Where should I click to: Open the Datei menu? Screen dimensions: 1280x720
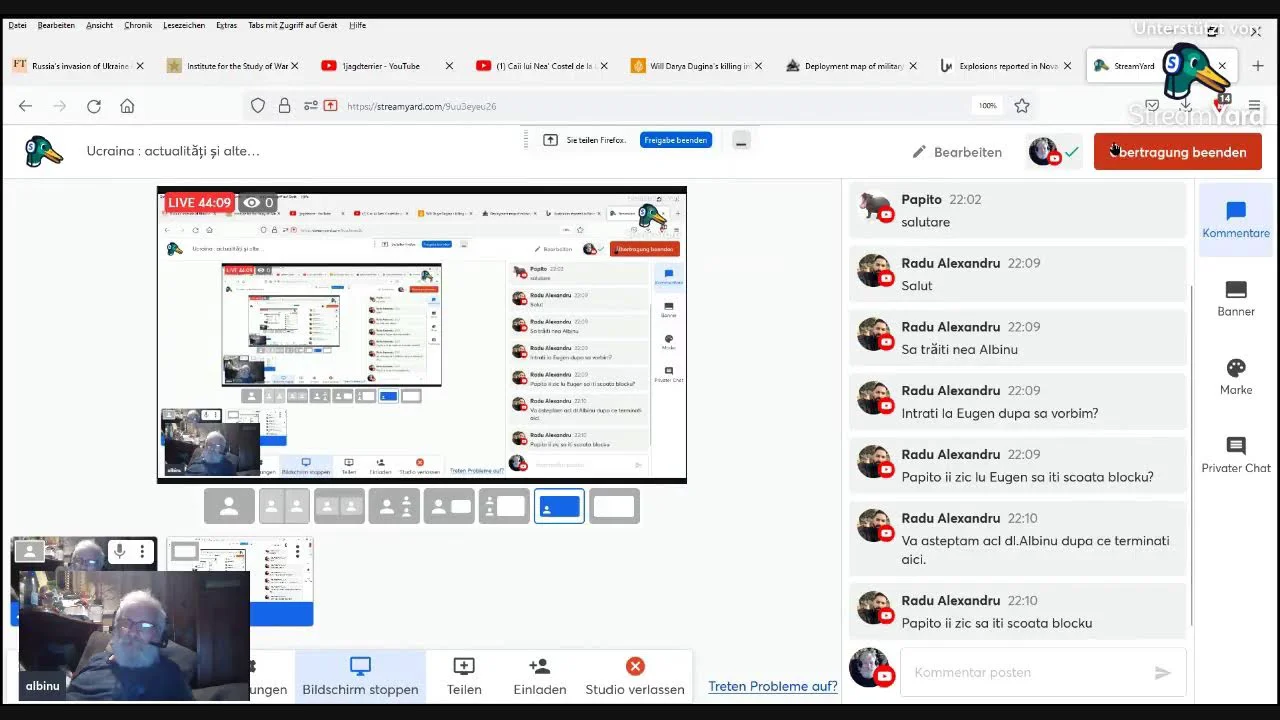(x=17, y=25)
